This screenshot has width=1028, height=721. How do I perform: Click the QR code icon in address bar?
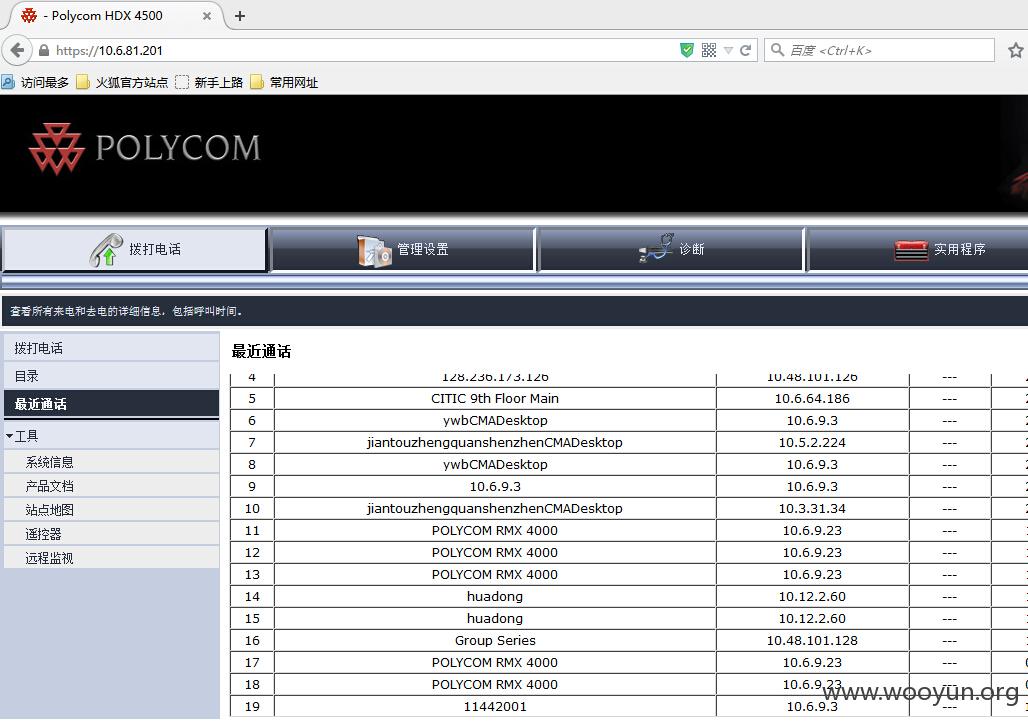[709, 50]
